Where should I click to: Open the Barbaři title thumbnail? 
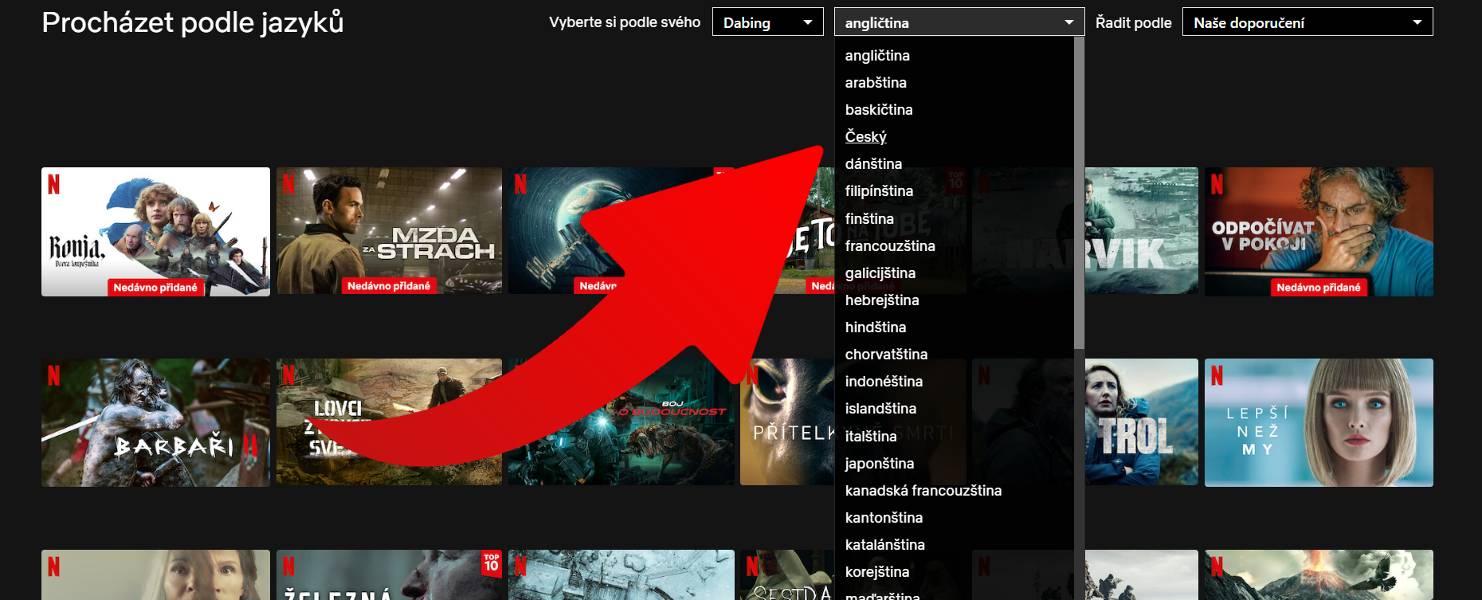[155, 423]
